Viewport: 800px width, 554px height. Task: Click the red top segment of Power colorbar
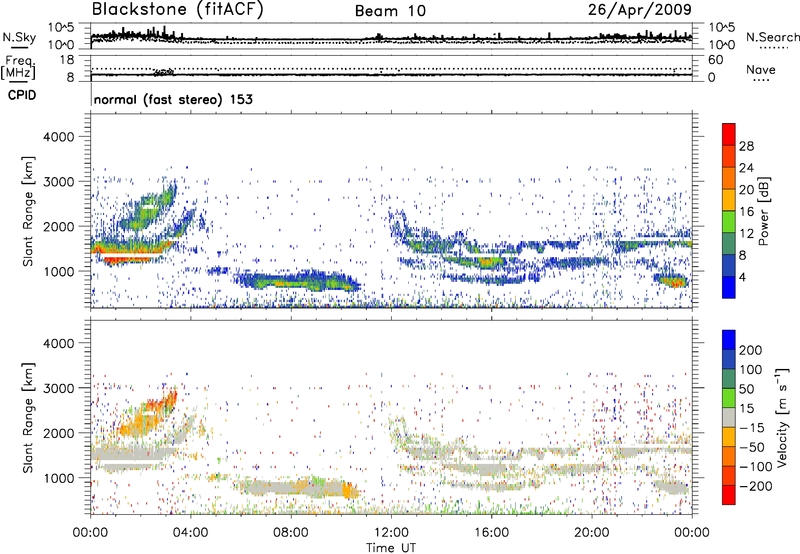coord(729,134)
